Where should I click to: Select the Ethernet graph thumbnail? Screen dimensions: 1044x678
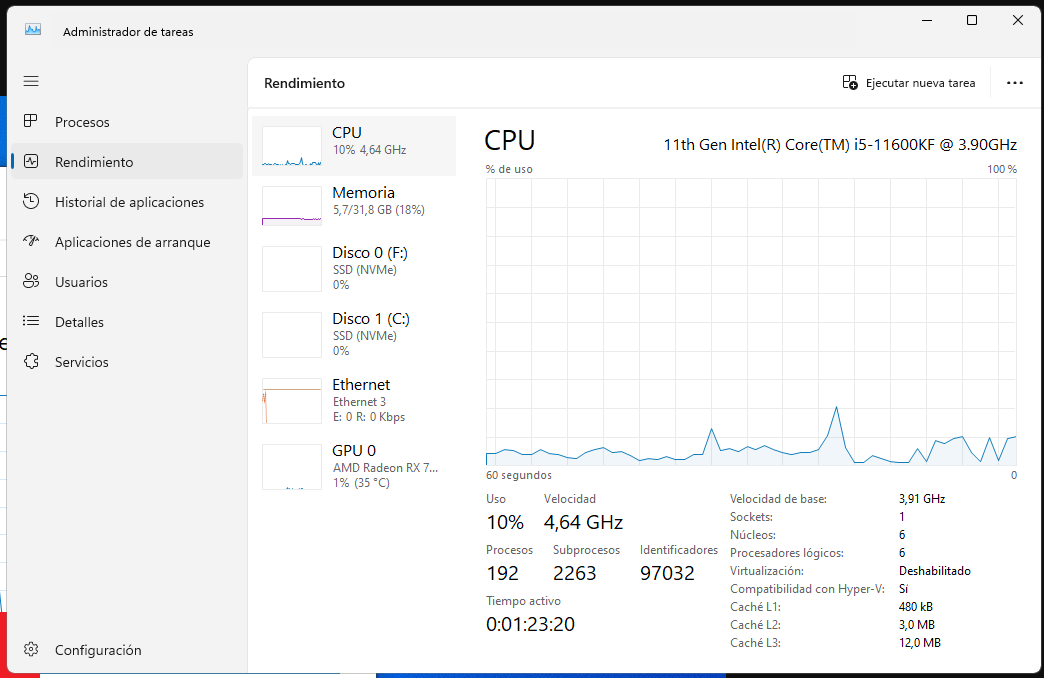[292, 401]
